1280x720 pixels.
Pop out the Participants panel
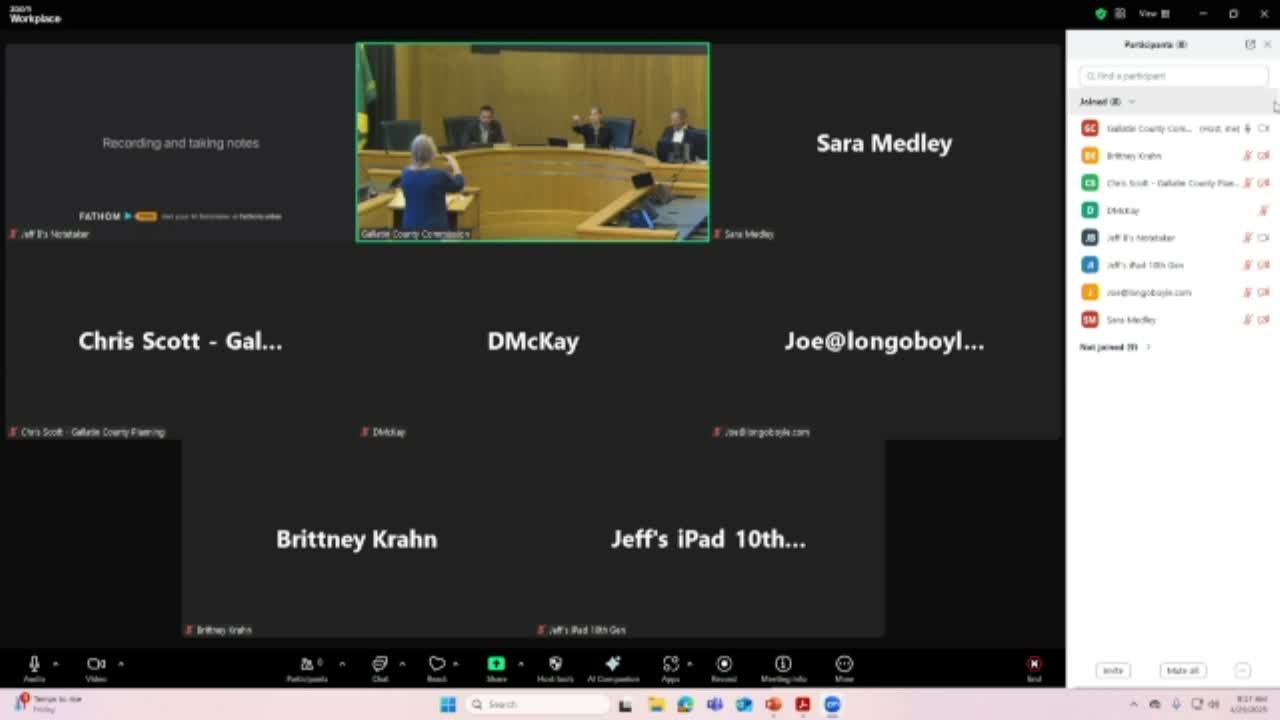pyautogui.click(x=1250, y=44)
